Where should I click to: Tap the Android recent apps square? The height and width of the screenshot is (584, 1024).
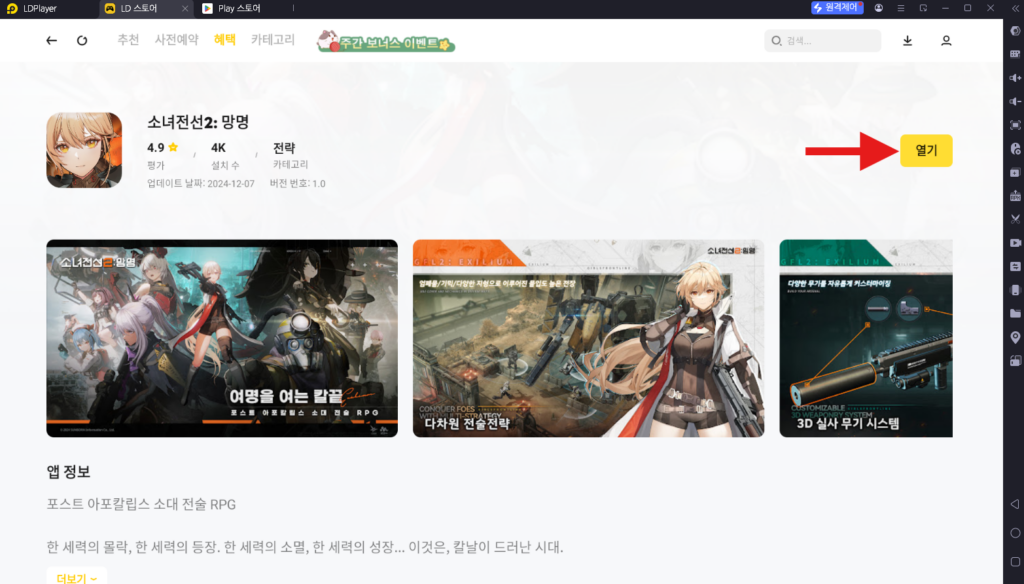(1015, 562)
